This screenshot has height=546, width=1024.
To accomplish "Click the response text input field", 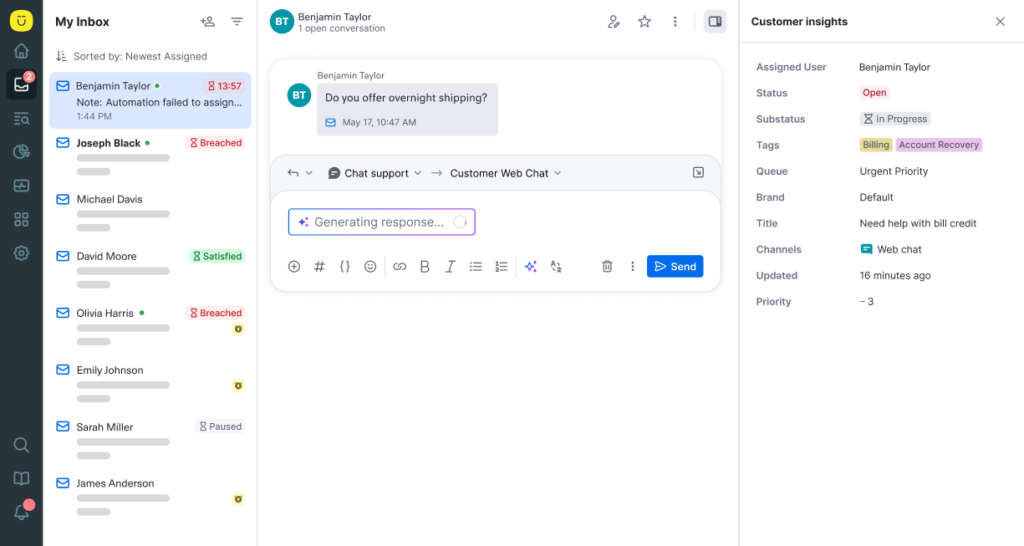I will point(381,222).
